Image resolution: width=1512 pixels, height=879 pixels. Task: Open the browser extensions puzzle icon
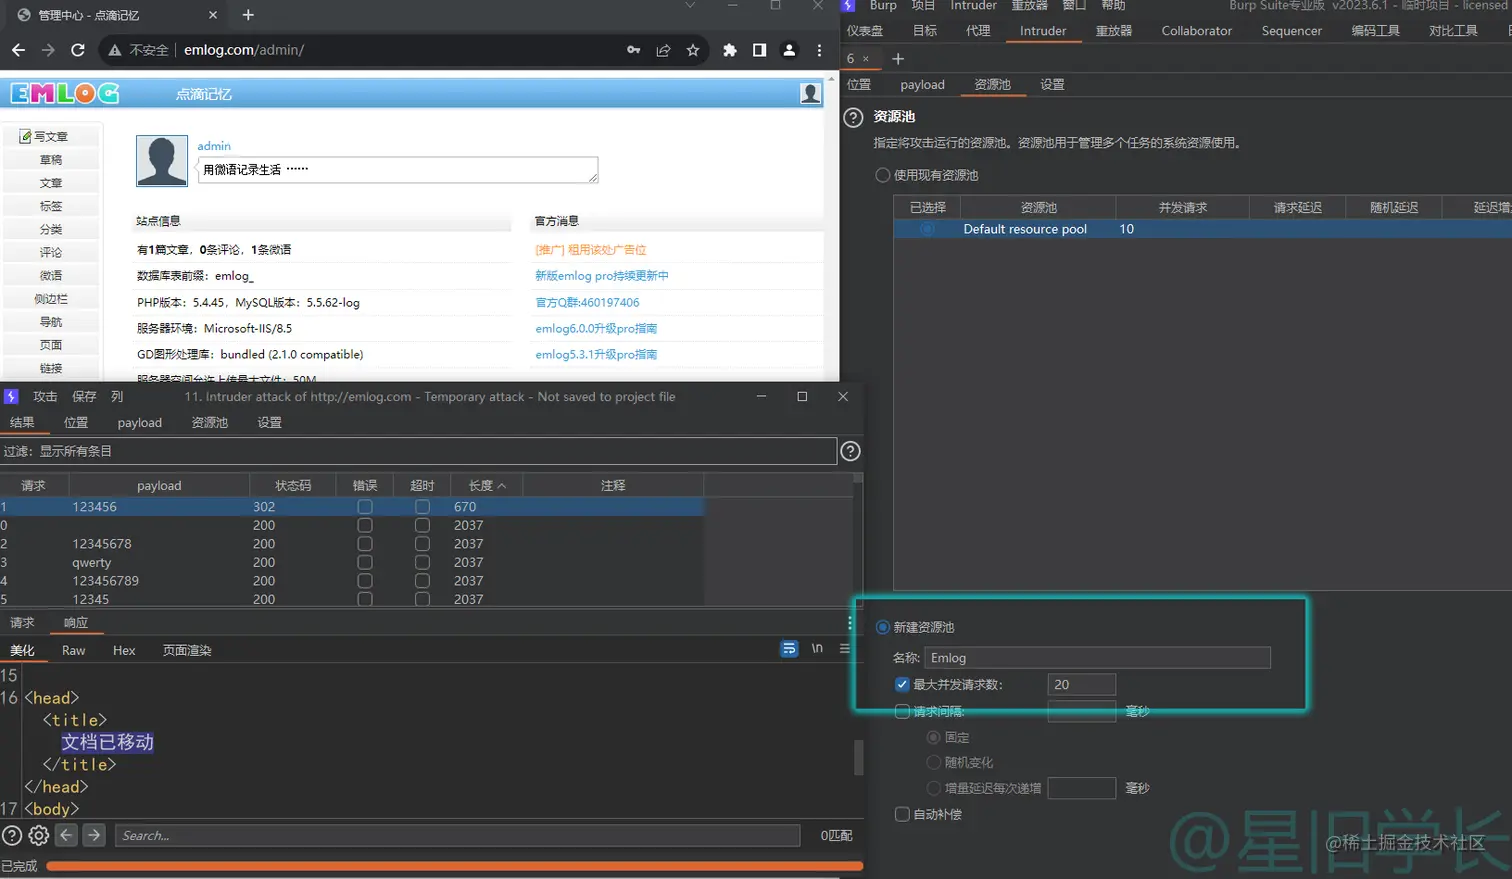click(x=729, y=50)
